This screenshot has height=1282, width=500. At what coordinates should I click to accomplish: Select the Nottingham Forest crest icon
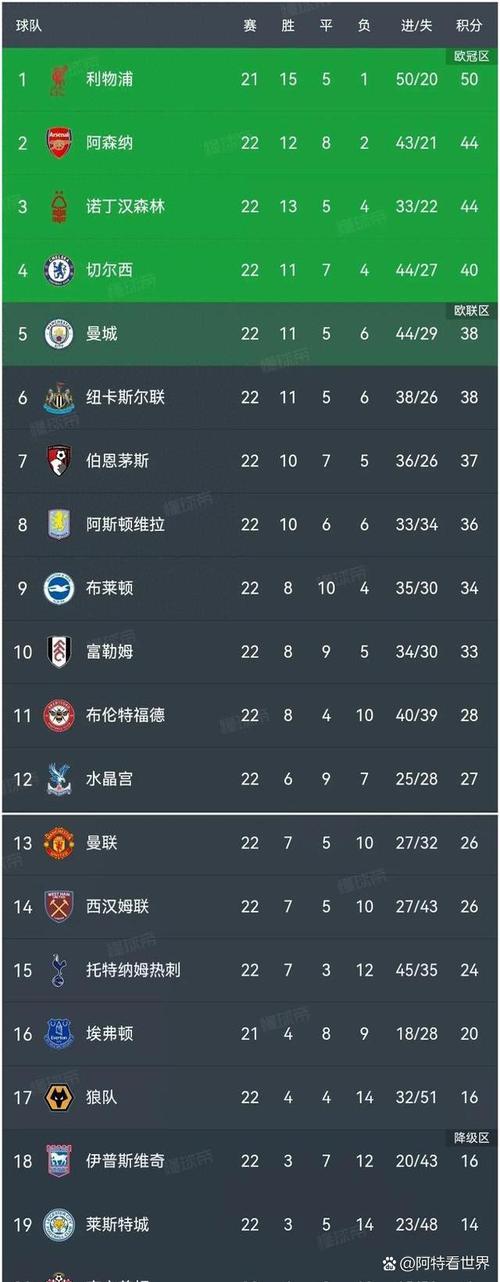(x=59, y=207)
